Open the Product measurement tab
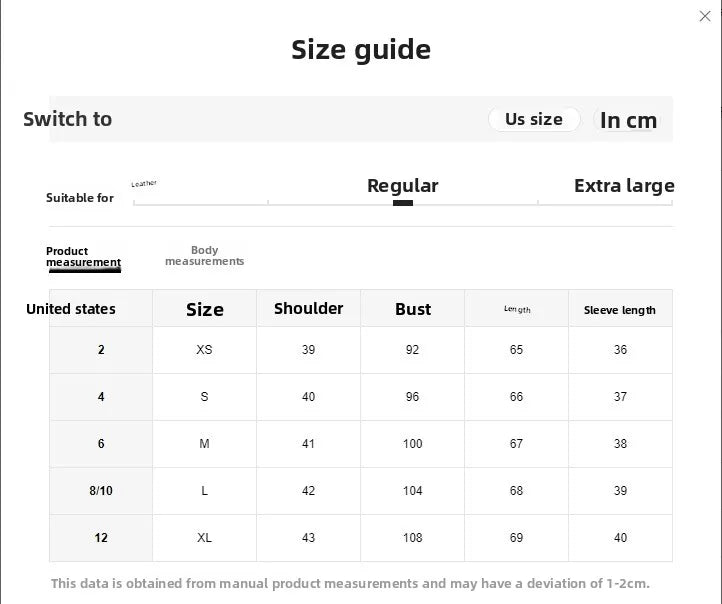Image resolution: width=722 pixels, height=604 pixels. coord(83,257)
